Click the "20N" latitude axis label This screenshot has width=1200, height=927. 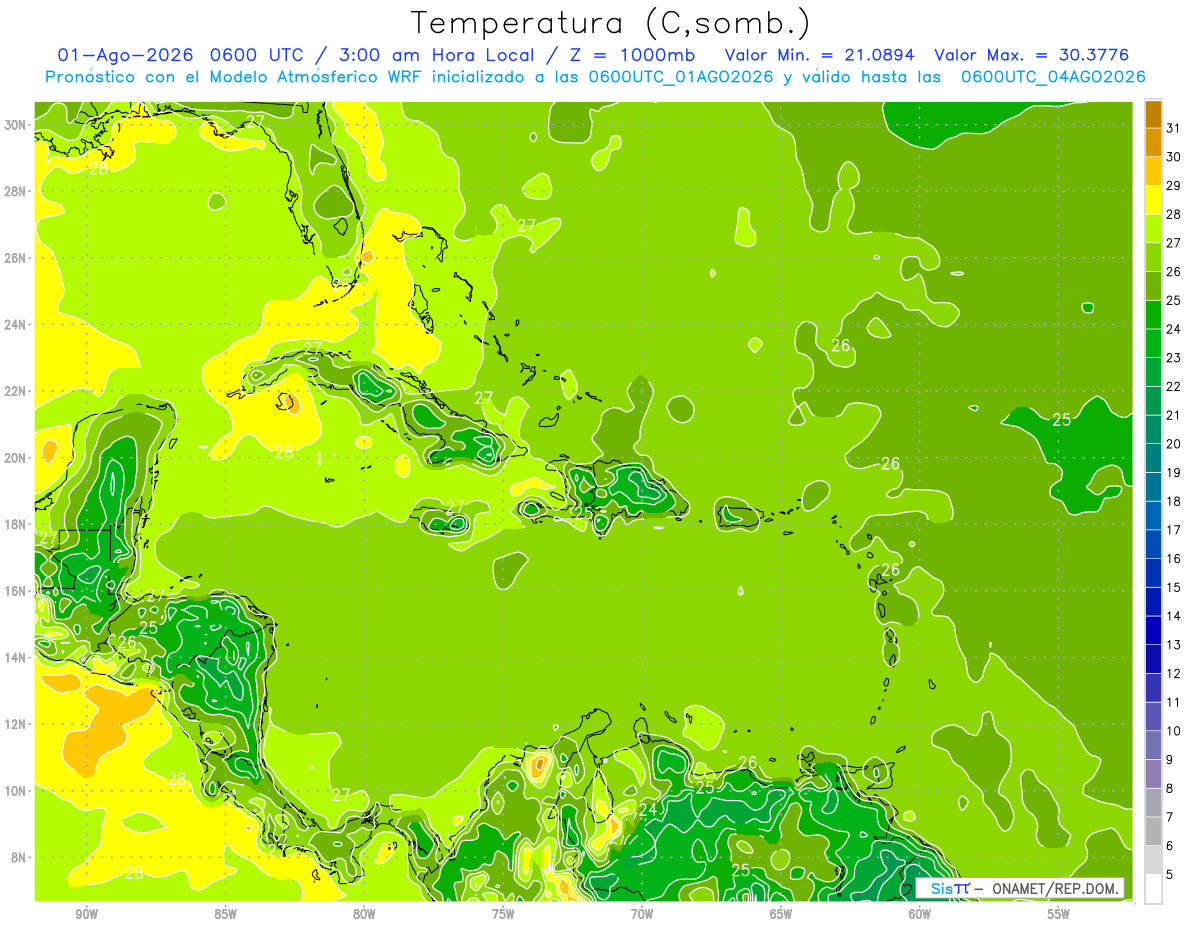click(x=16, y=458)
